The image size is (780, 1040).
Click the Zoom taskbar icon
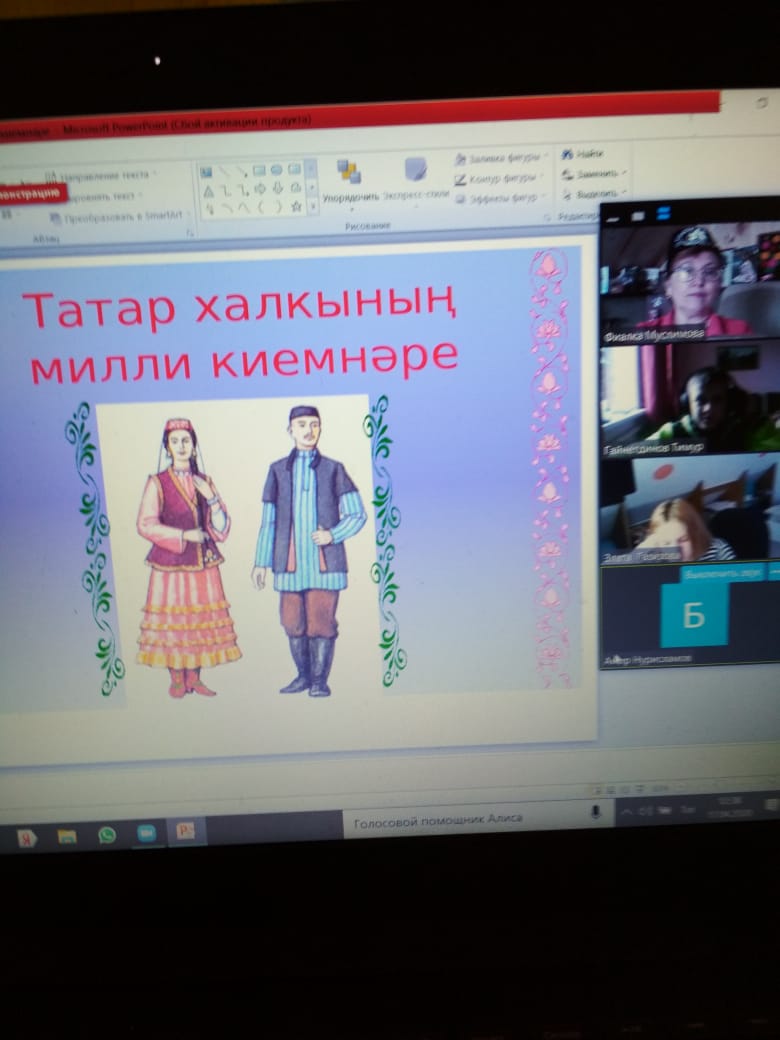click(x=146, y=833)
